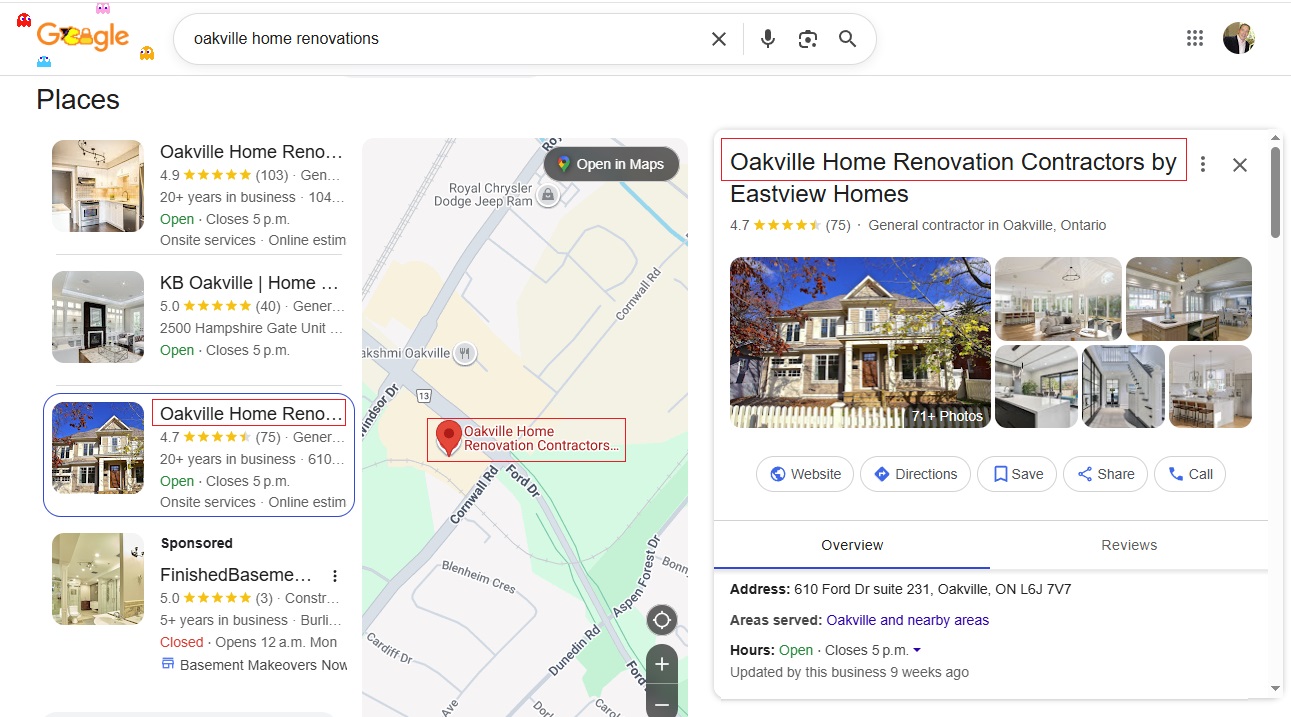Select the Overview tab
The width and height of the screenshot is (1291, 717).
coord(852,545)
